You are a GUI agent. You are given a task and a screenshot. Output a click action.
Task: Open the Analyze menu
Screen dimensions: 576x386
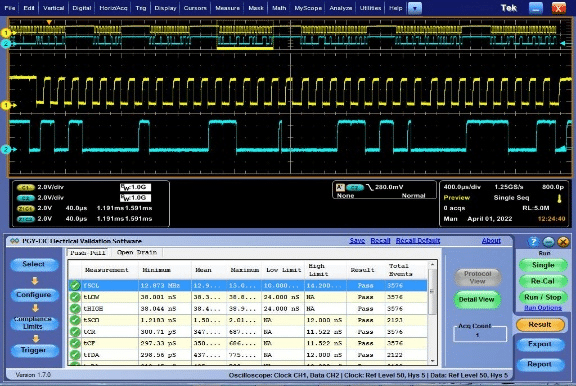pos(341,8)
